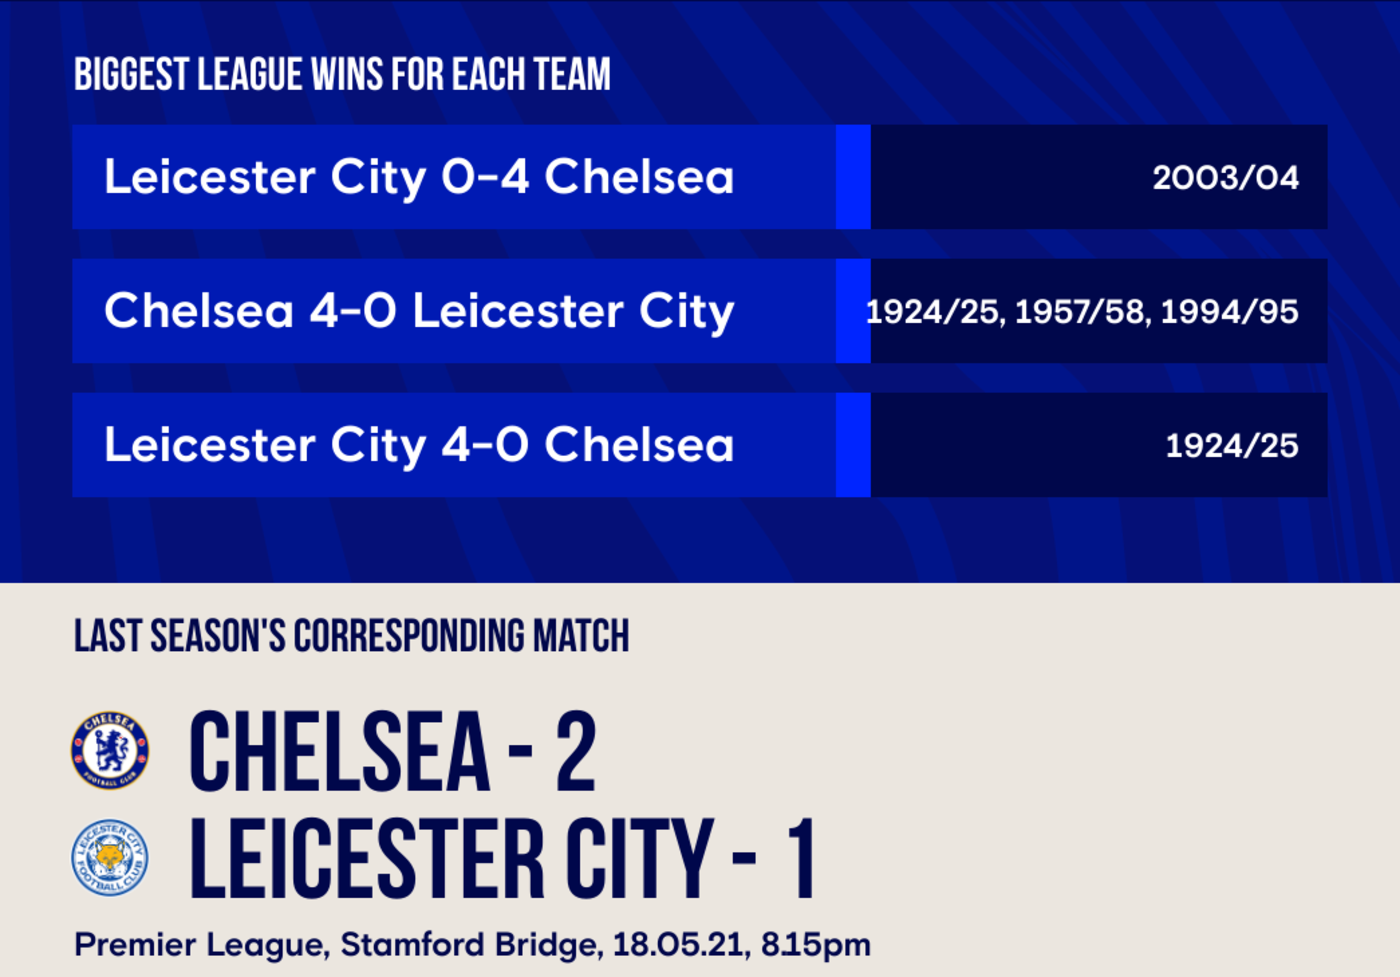Image resolution: width=1400 pixels, height=977 pixels.
Task: Click the Chelsea - 2 score text
Action: [x=393, y=752]
